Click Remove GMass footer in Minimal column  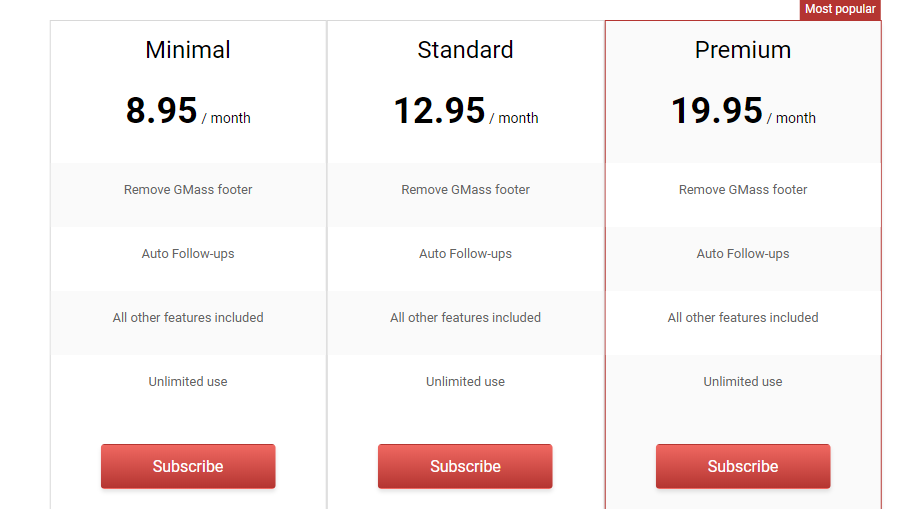[x=188, y=189]
